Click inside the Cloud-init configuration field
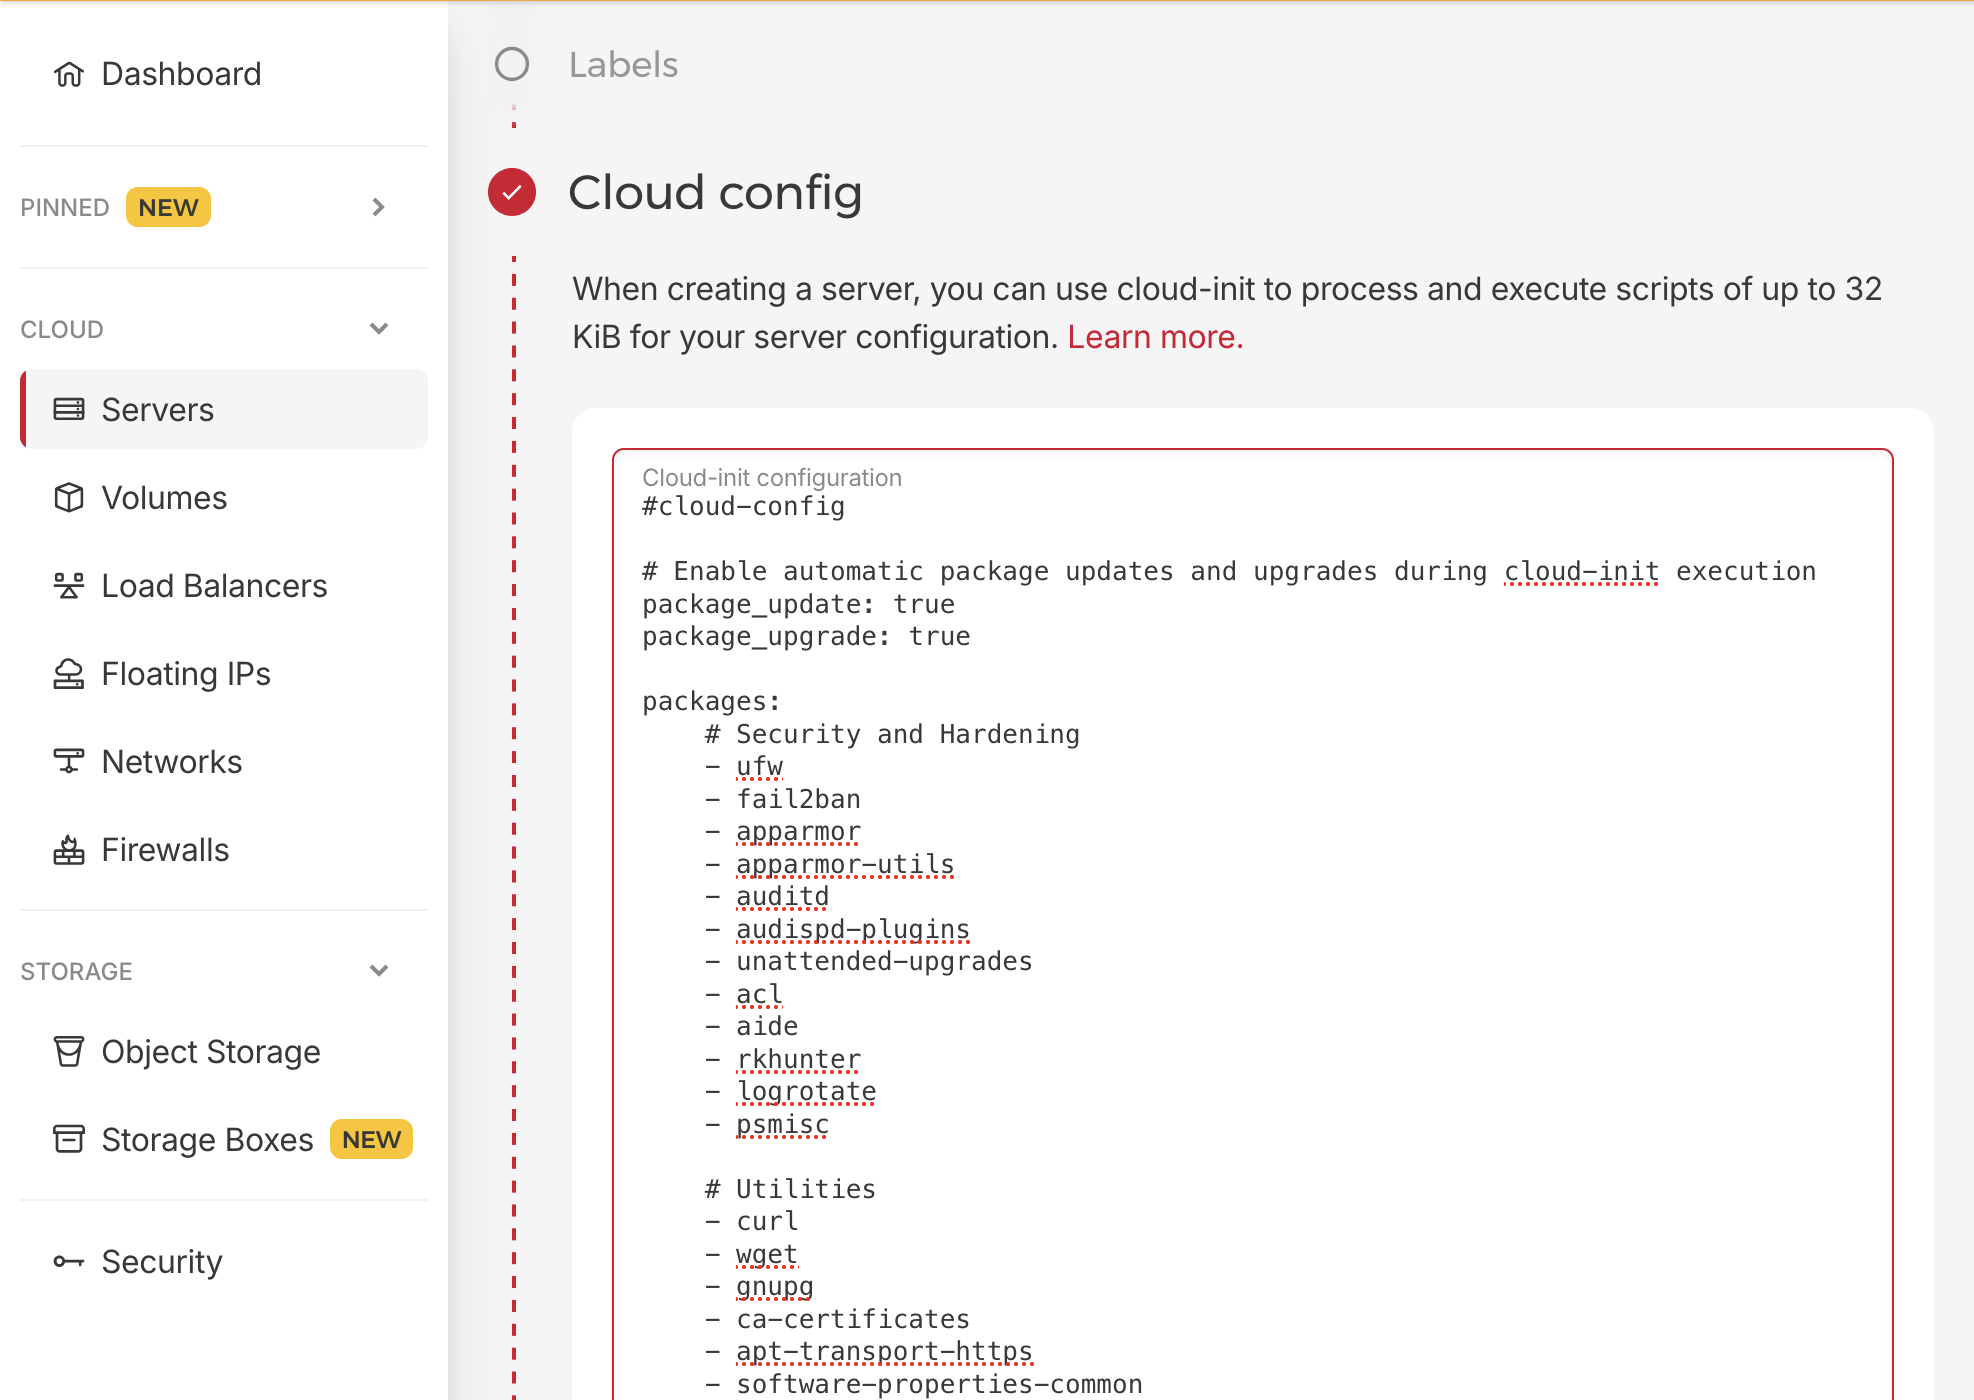 pos(1250,900)
